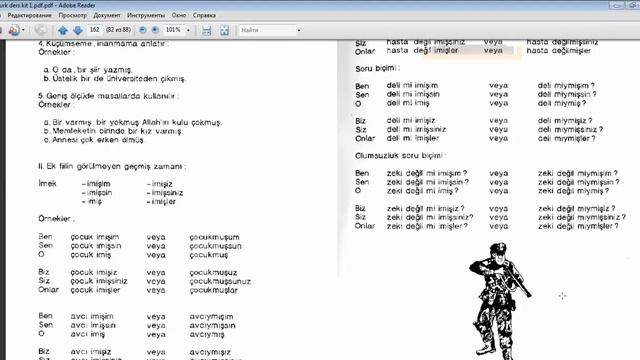Minimize the Adobe Reader window
This screenshot has height=360, width=640.
coord(617,5)
